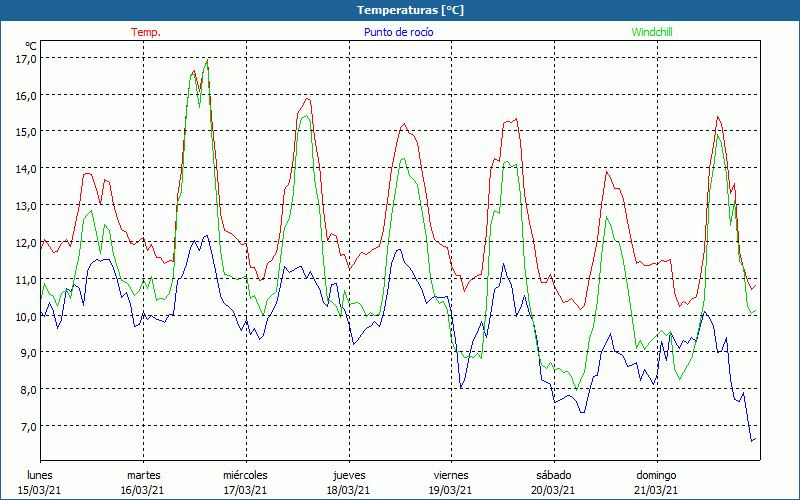Select the green Windchill legend label
The width and height of the screenshot is (800, 500).
[x=652, y=32]
